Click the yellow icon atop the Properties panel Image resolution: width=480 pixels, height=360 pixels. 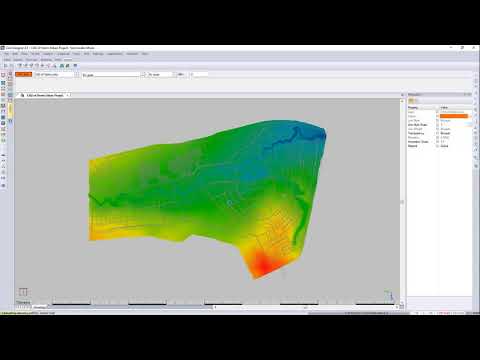click(411, 100)
